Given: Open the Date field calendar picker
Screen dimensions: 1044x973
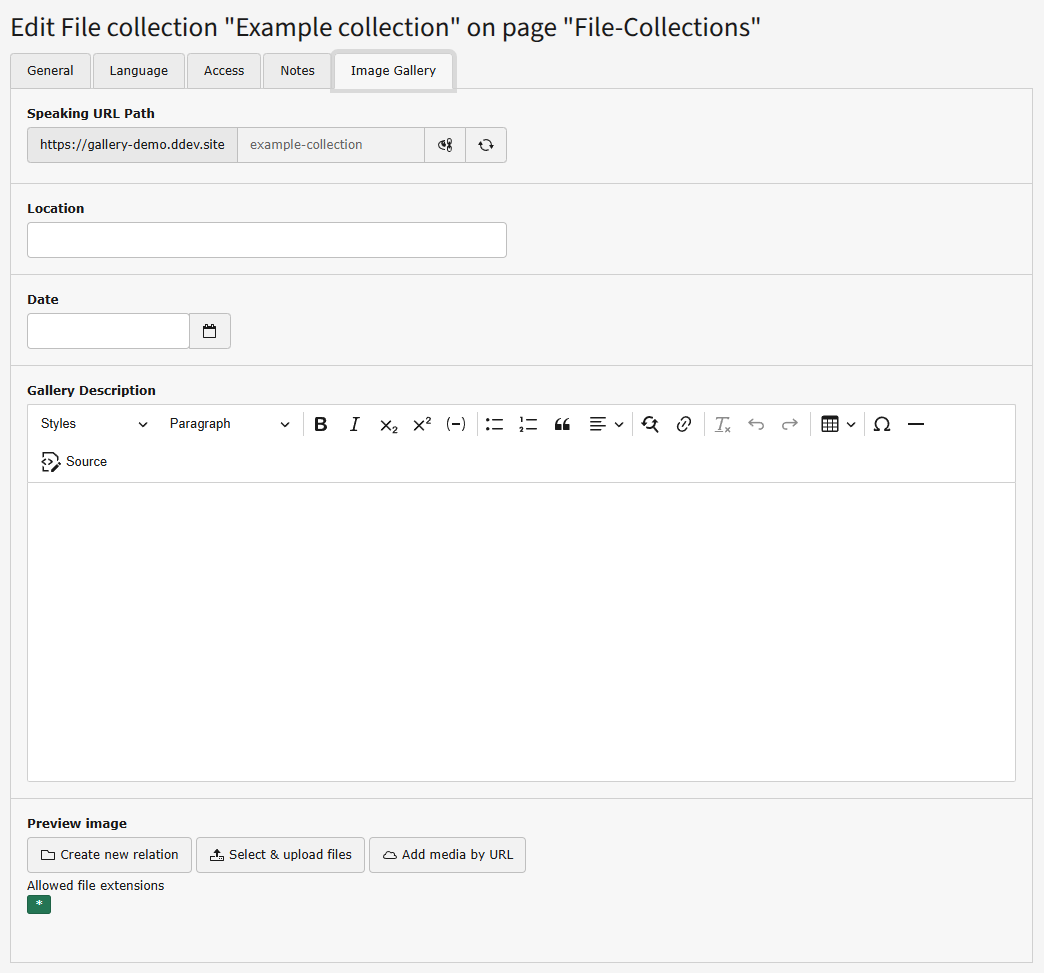Looking at the screenshot, I should (210, 330).
